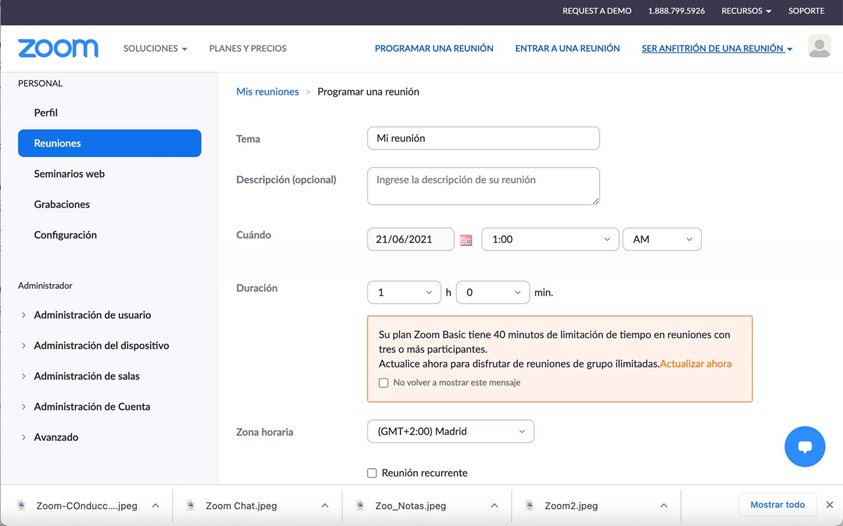The image size is (843, 526).
Task: Check 'No volver a mostrar este mensaje'
Action: 383,383
